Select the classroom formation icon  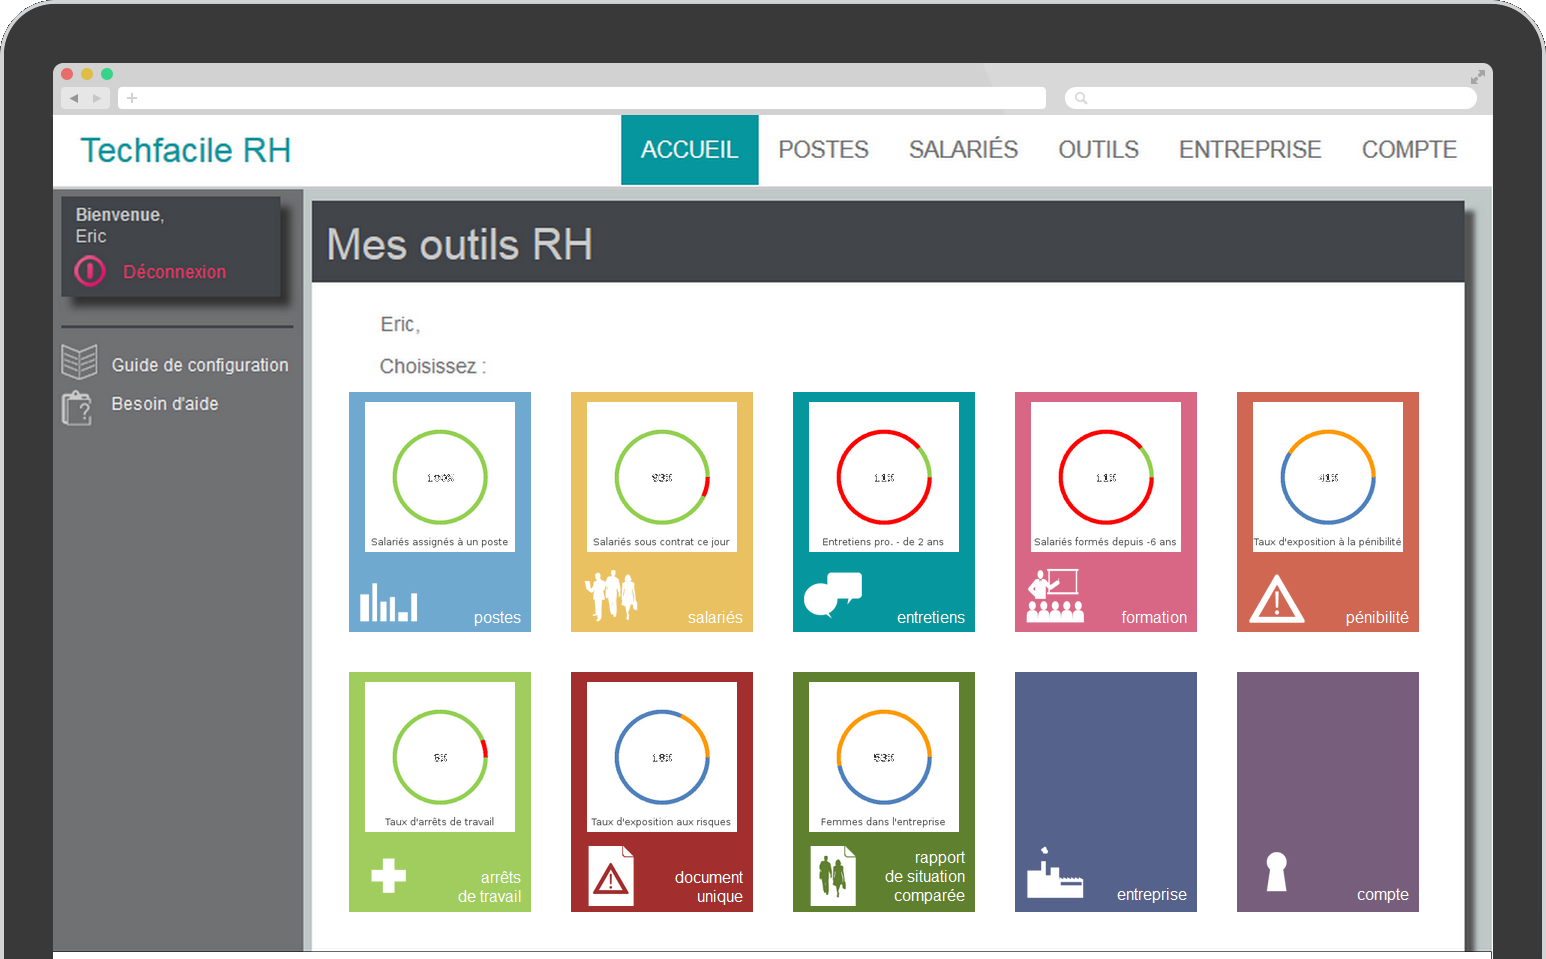pyautogui.click(x=1054, y=596)
